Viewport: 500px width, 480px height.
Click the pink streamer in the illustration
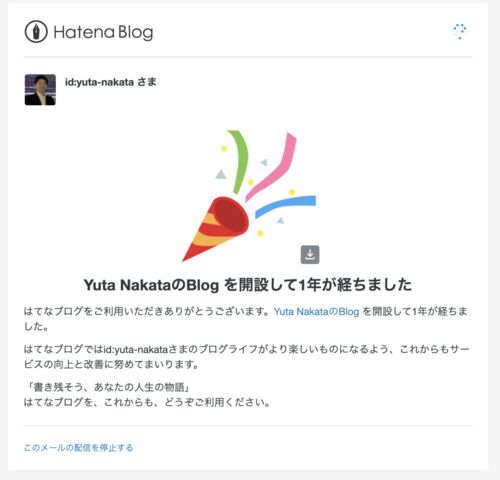click(272, 167)
